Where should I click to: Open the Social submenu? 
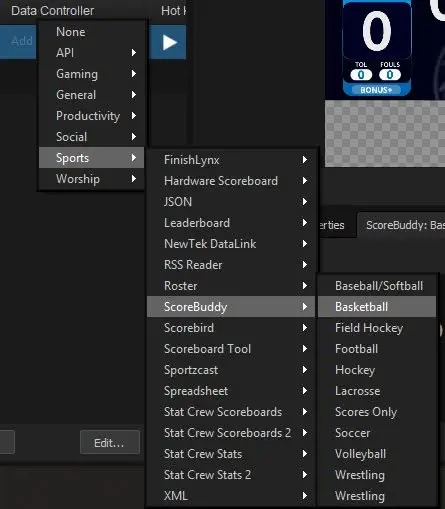92,137
